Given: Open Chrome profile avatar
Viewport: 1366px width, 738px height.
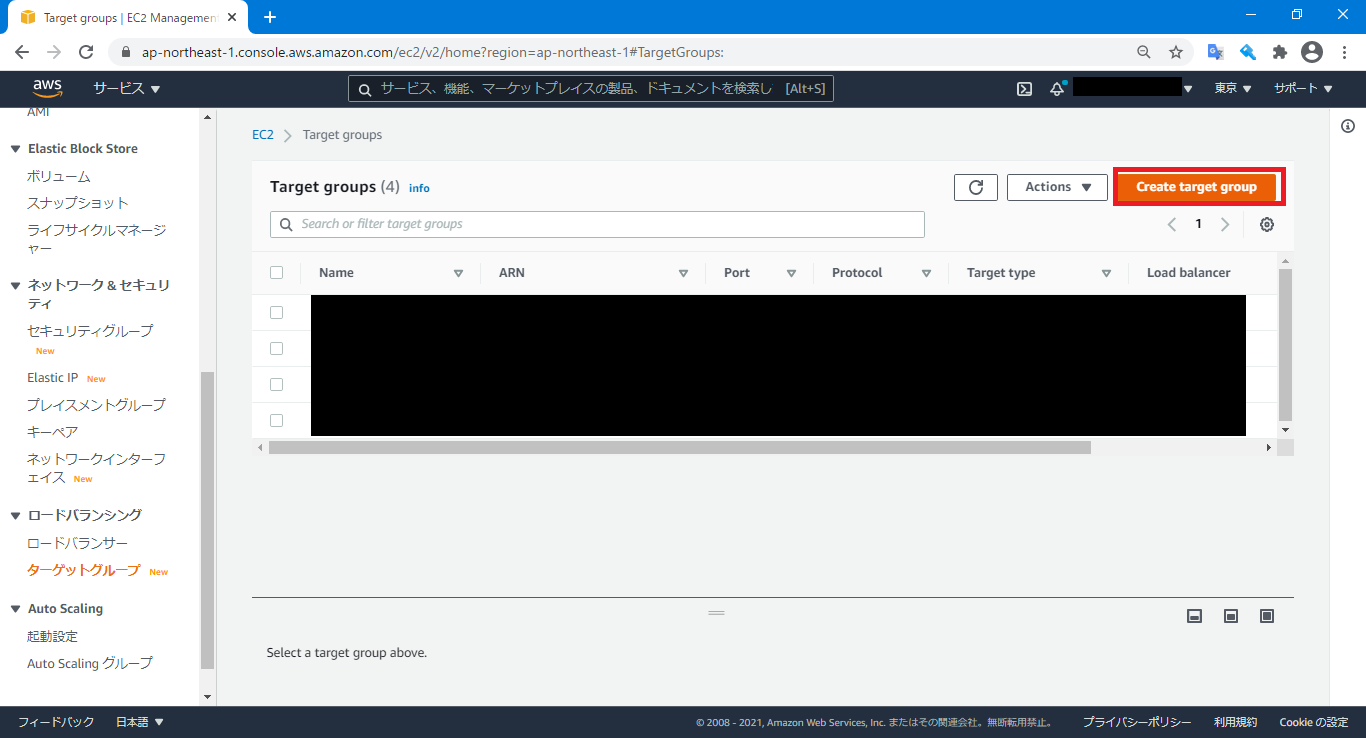Looking at the screenshot, I should (1312, 52).
